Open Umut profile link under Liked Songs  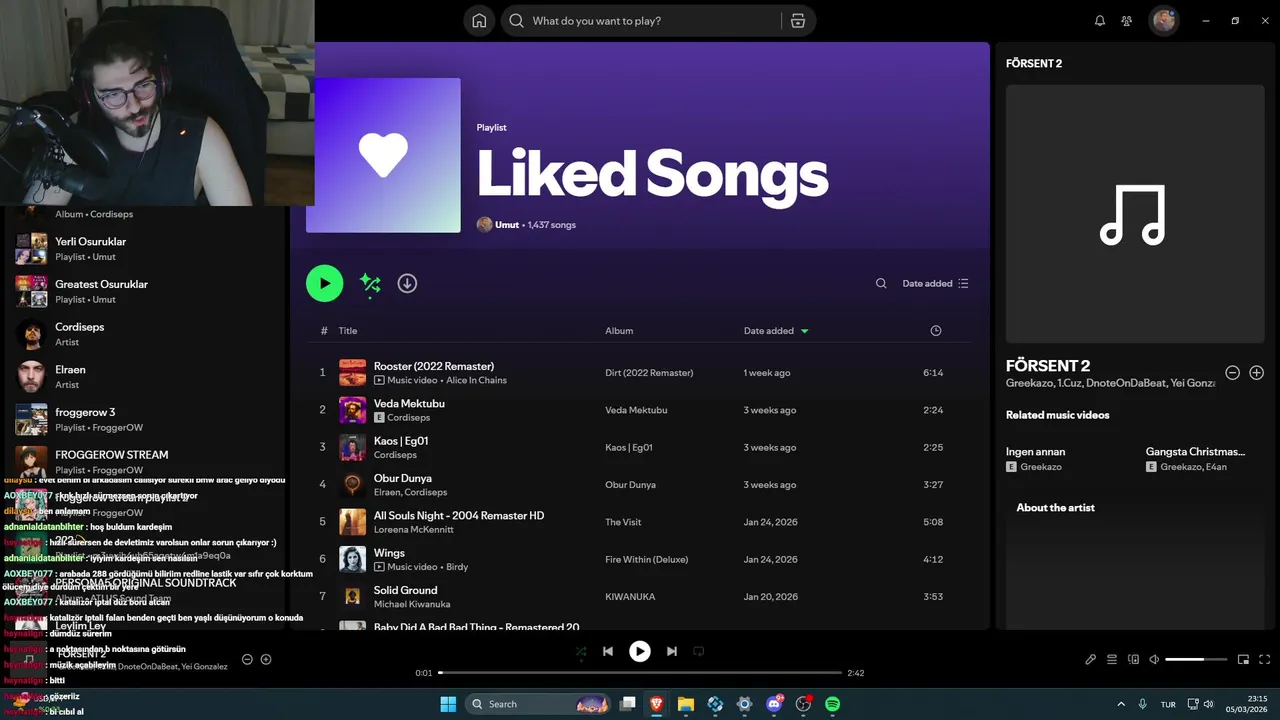point(507,225)
